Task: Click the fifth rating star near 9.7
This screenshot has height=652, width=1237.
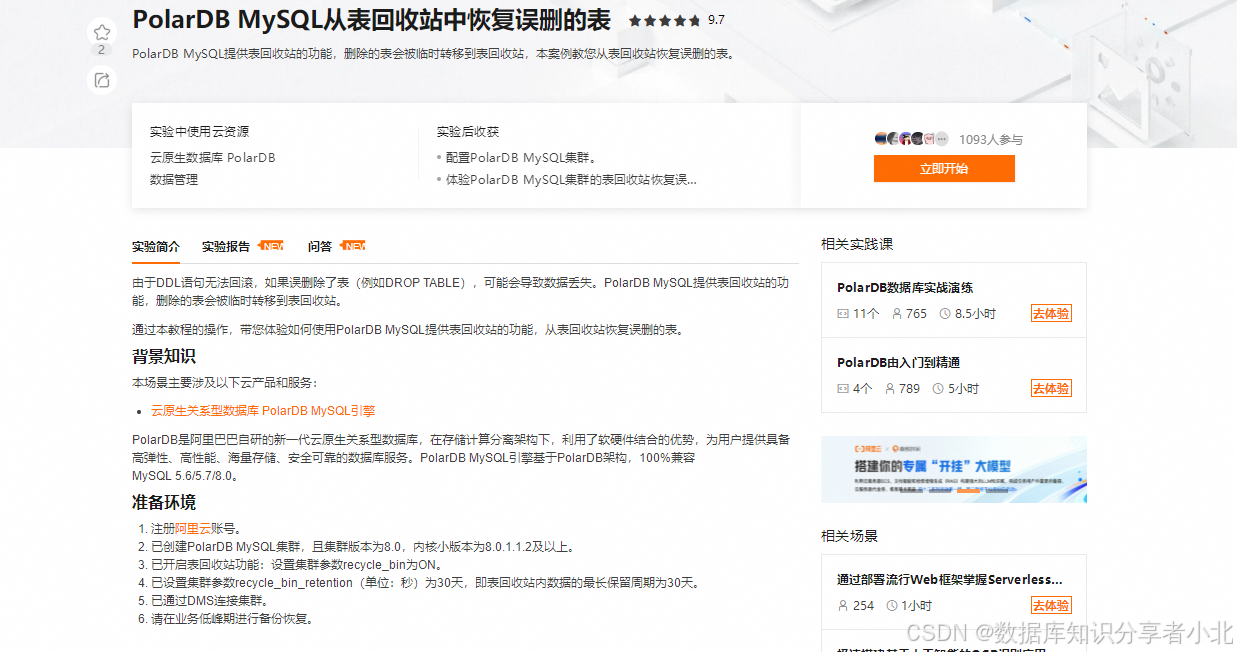Action: click(694, 19)
